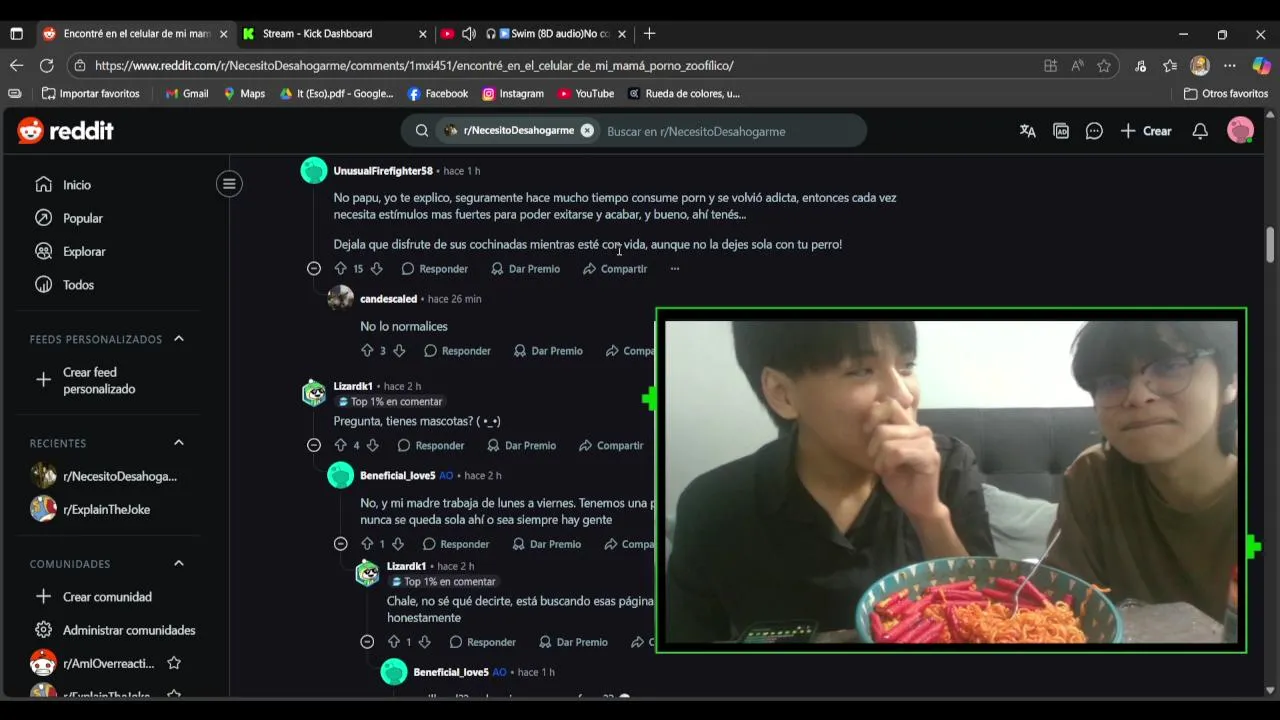Open notifications bell in Reddit header
The height and width of the screenshot is (720, 1280).
pos(1200,131)
